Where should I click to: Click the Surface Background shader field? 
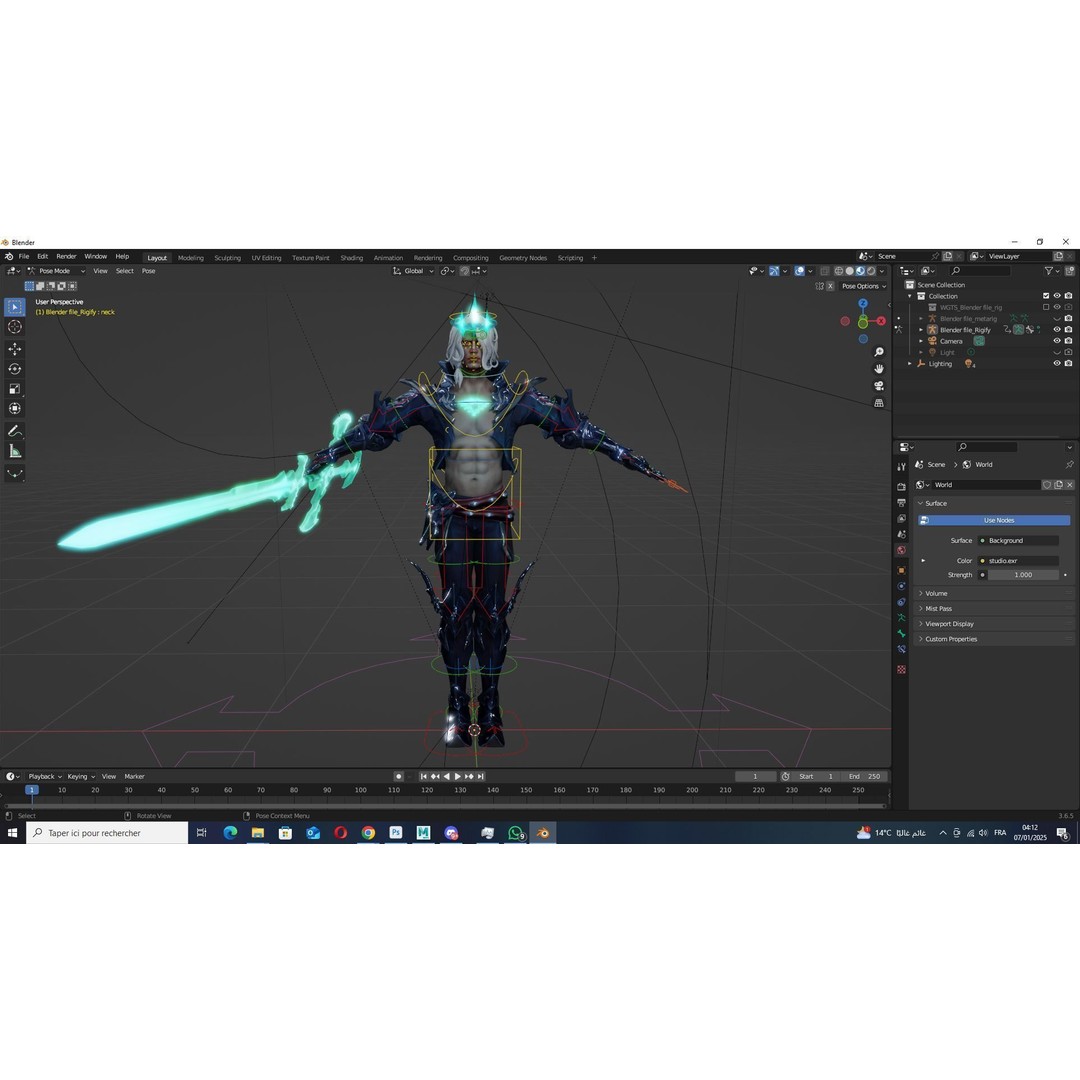pyautogui.click(x=1019, y=541)
